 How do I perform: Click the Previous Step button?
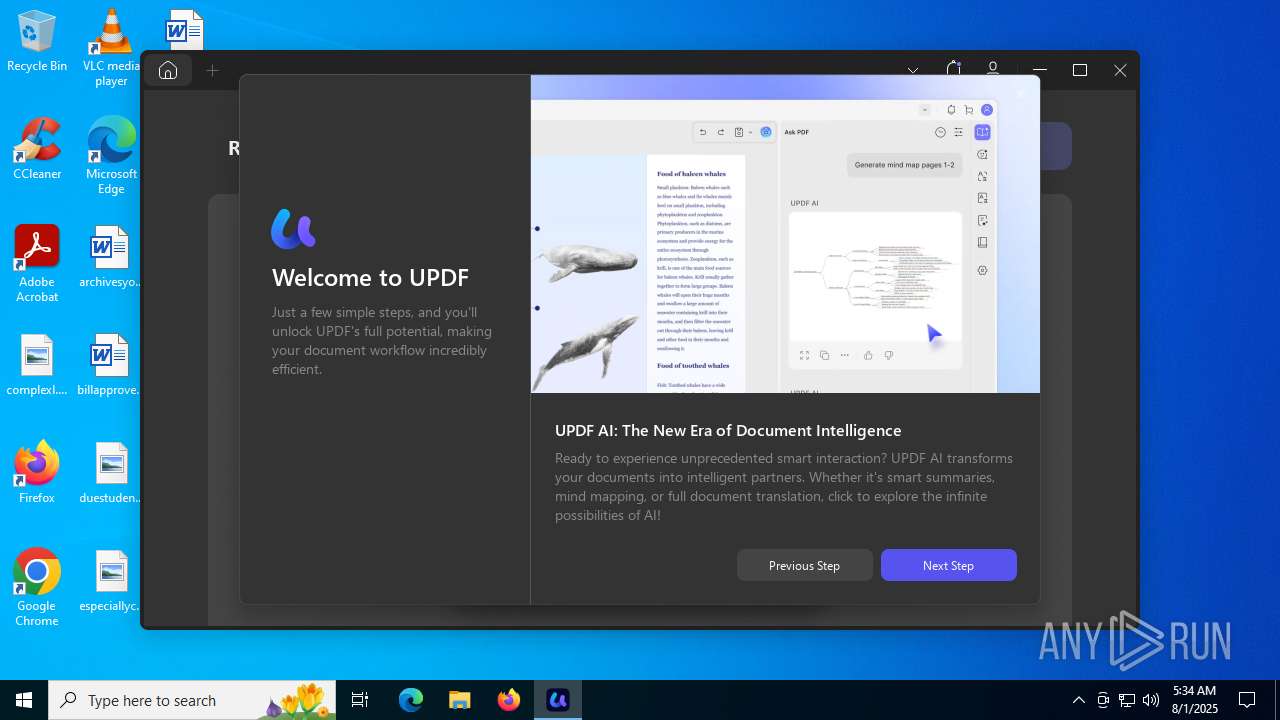point(804,565)
